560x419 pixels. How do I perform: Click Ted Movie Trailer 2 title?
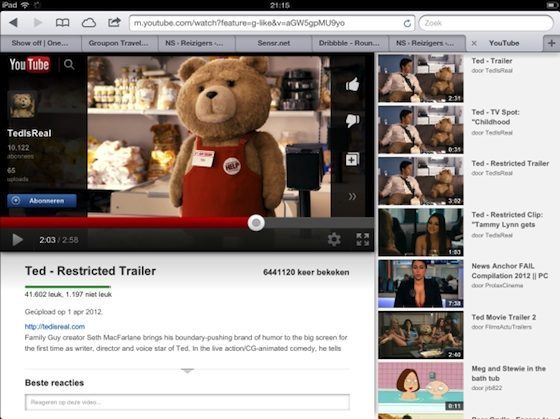[504, 317]
